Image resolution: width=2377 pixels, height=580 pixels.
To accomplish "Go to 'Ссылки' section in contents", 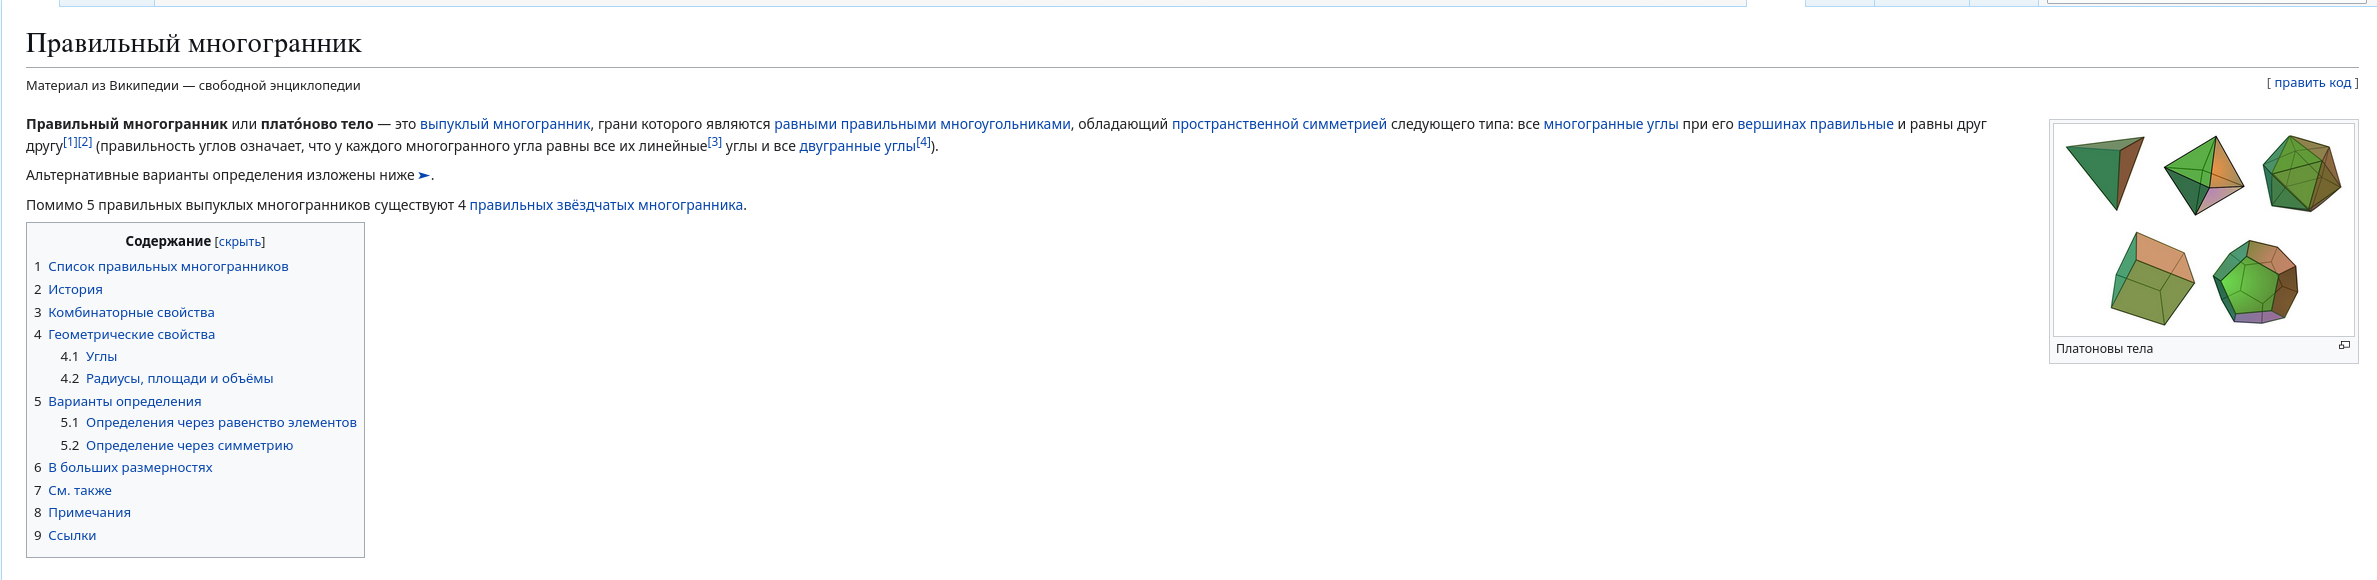I will 72,536.
